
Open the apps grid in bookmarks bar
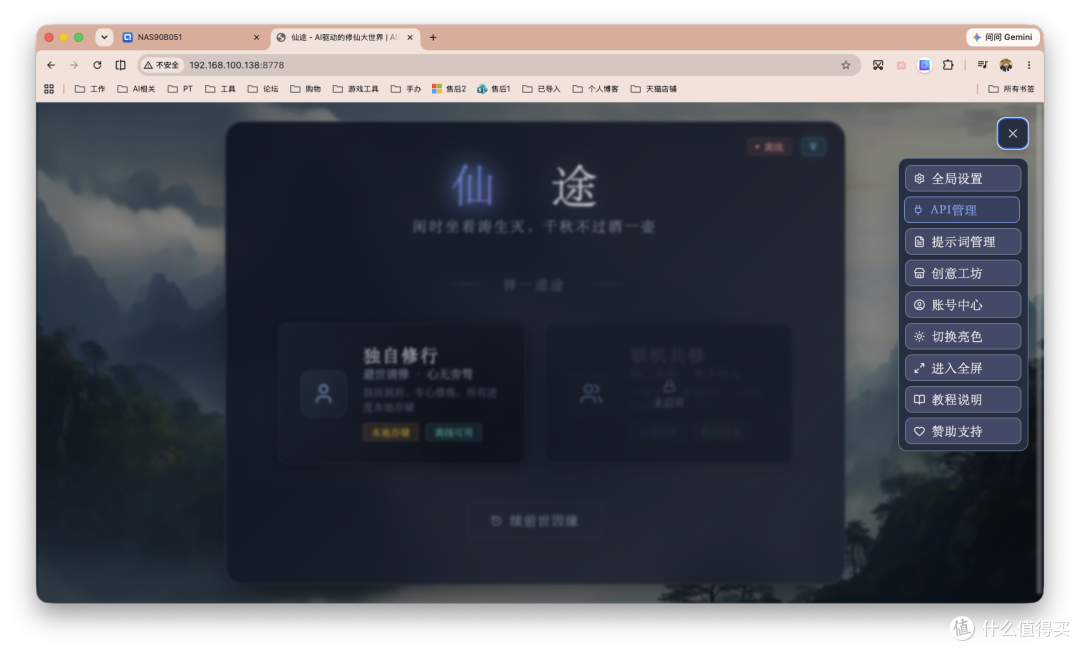[x=49, y=89]
